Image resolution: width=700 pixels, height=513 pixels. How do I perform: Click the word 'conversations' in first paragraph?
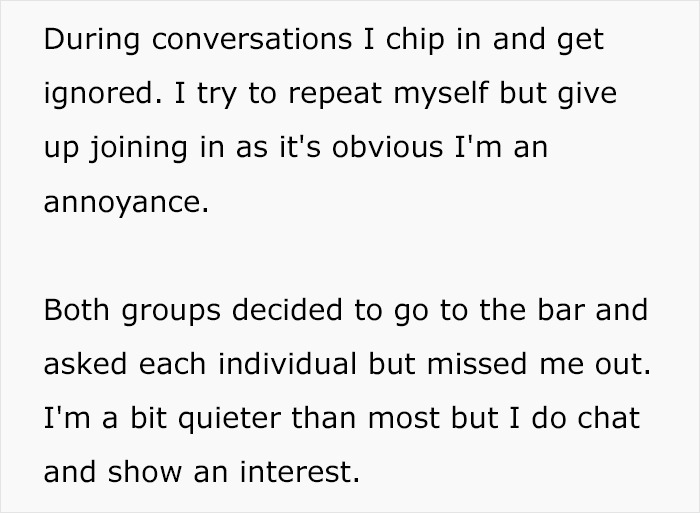click(252, 39)
